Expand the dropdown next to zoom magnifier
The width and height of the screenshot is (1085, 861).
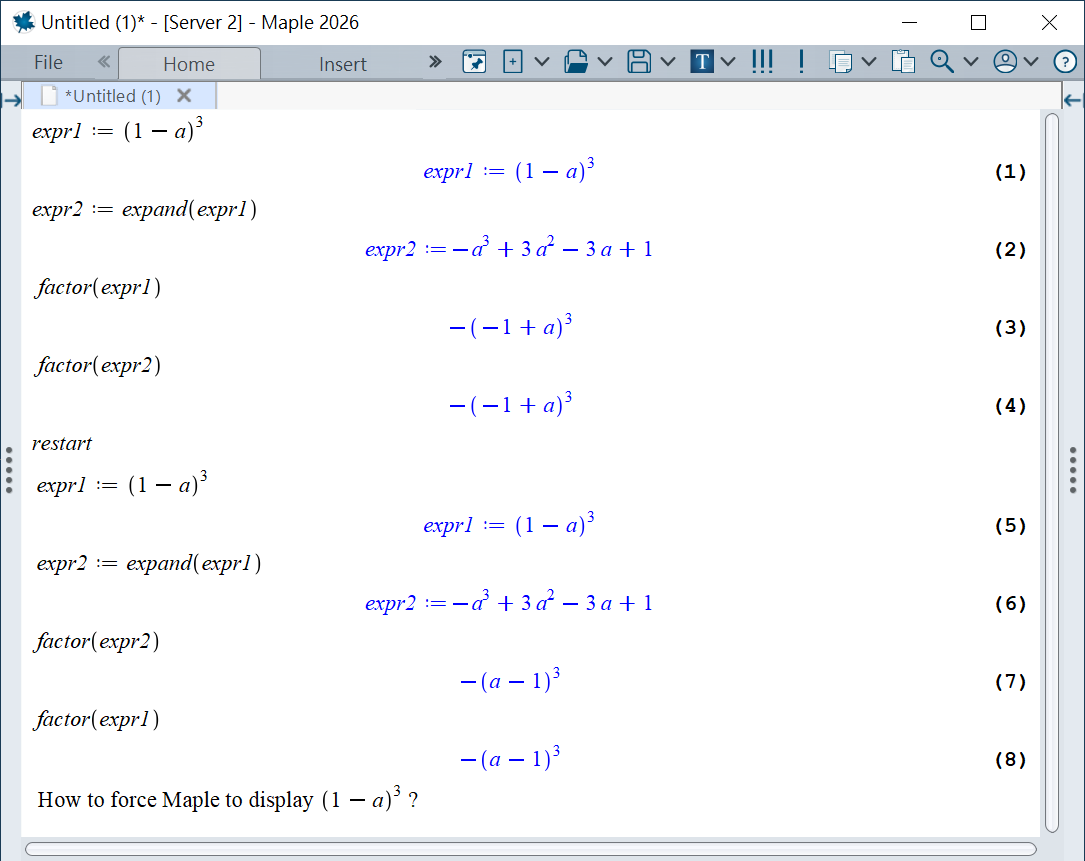tap(970, 62)
